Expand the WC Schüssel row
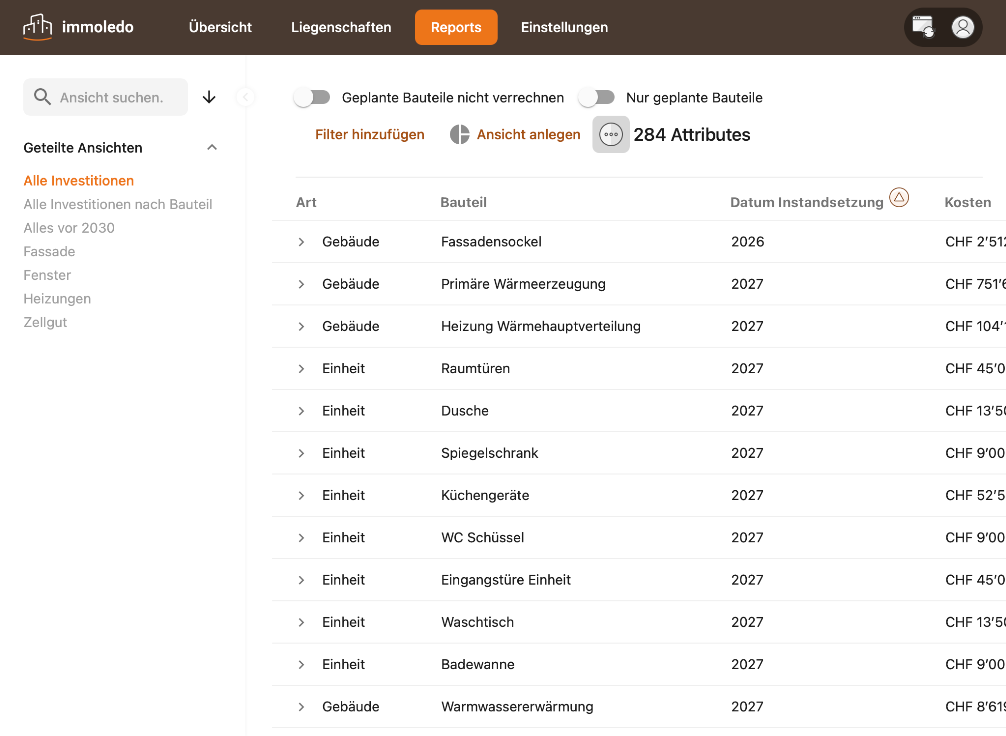The image size is (1006, 736). coord(301,538)
